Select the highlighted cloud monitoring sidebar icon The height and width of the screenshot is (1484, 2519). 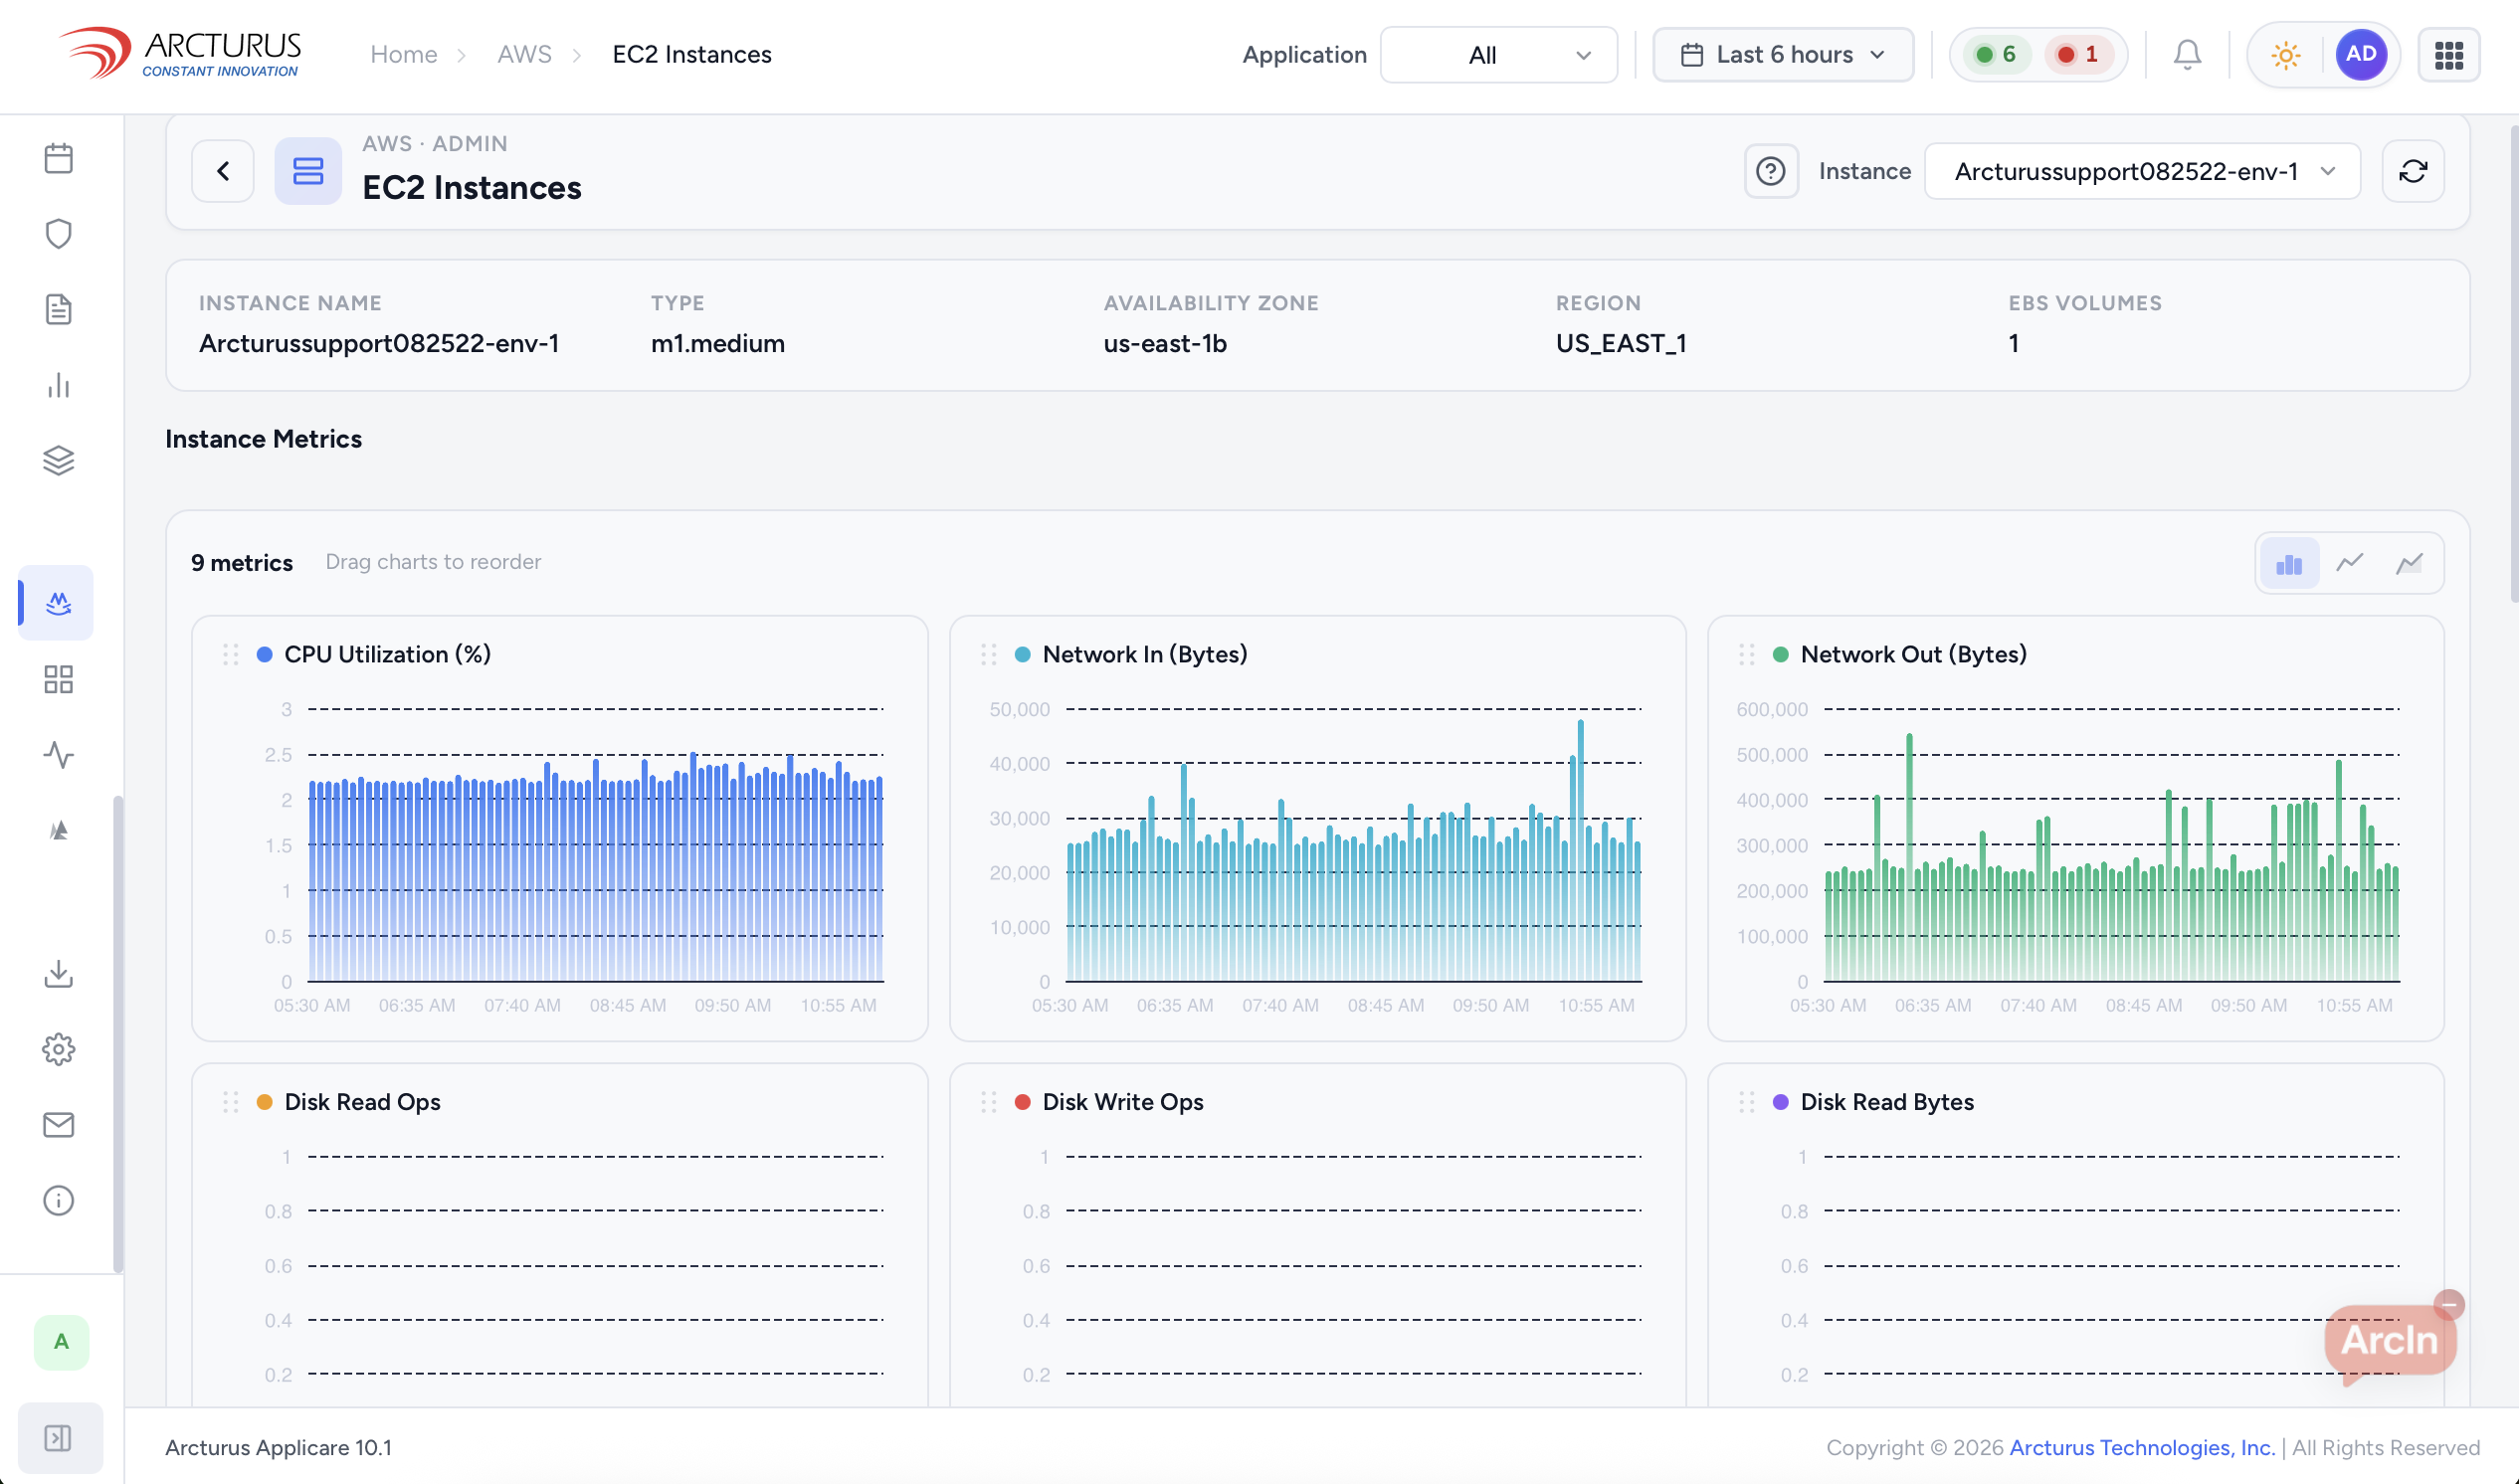pos(57,603)
